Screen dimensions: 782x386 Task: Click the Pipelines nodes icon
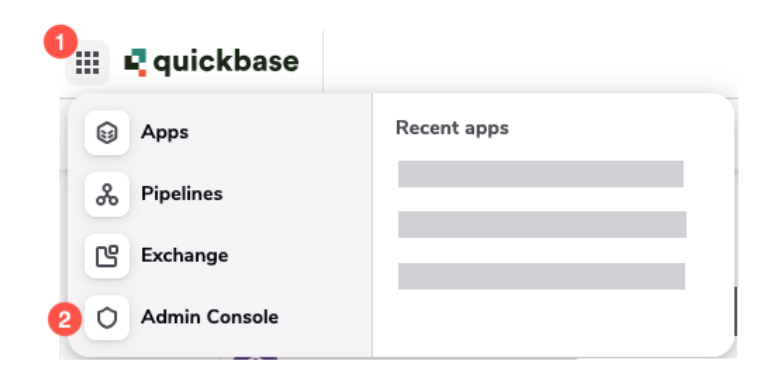coord(107,194)
